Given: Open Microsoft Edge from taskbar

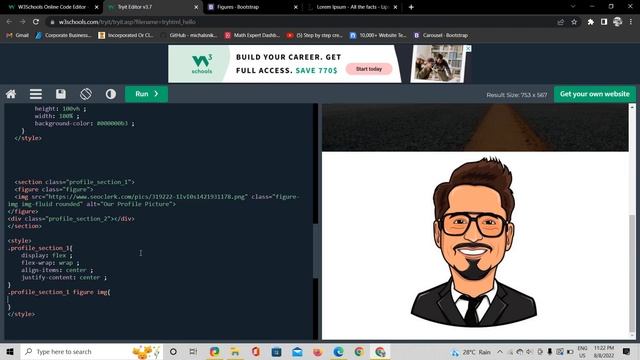Looking at the screenshot, I should (338, 351).
